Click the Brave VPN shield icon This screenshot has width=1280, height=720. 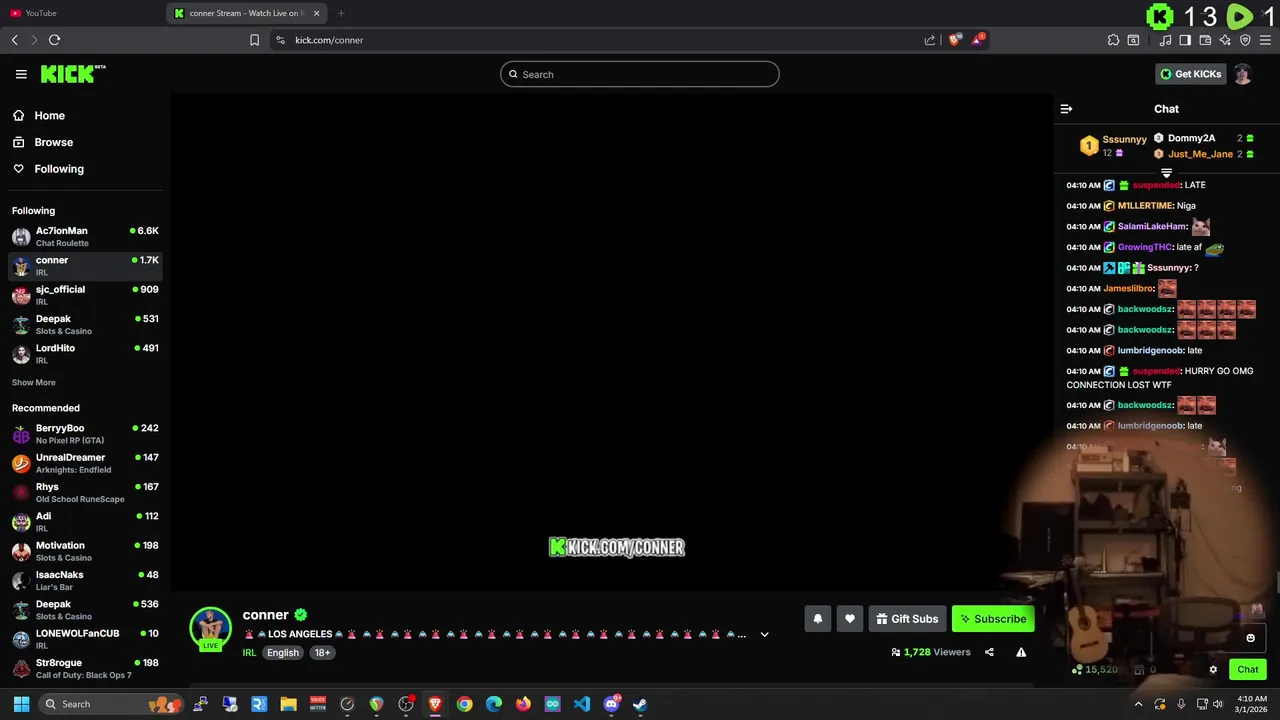click(x=1245, y=40)
